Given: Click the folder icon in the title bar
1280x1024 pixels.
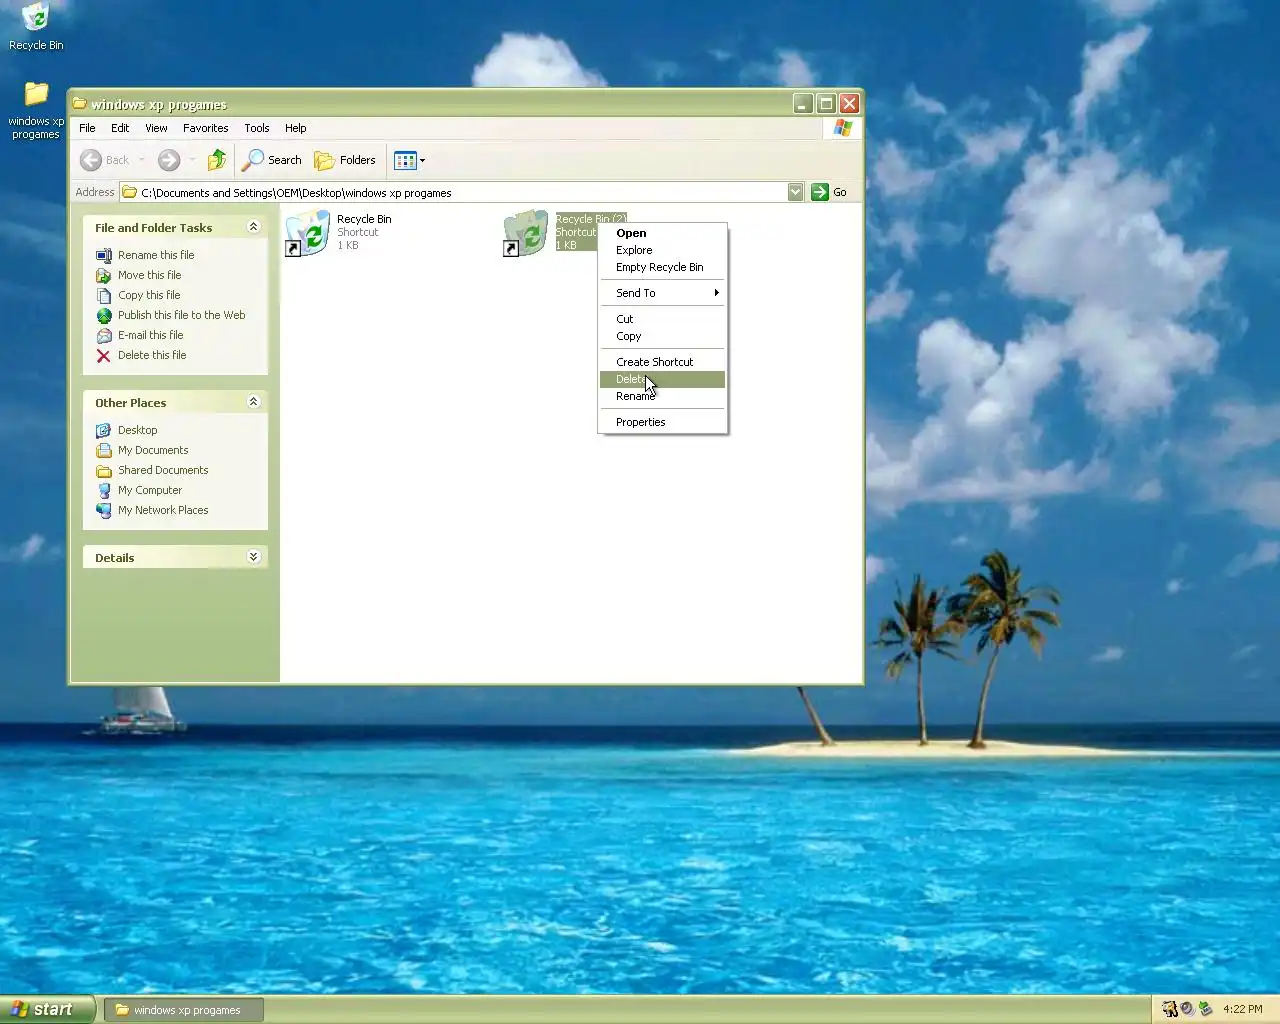Looking at the screenshot, I should pos(79,103).
